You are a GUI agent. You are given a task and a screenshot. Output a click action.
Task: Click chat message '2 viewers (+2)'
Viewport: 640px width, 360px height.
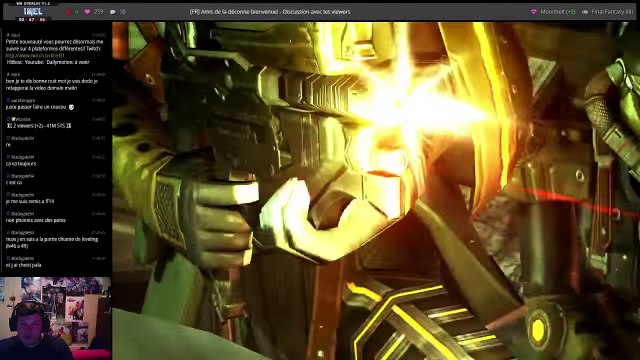[x=39, y=126]
